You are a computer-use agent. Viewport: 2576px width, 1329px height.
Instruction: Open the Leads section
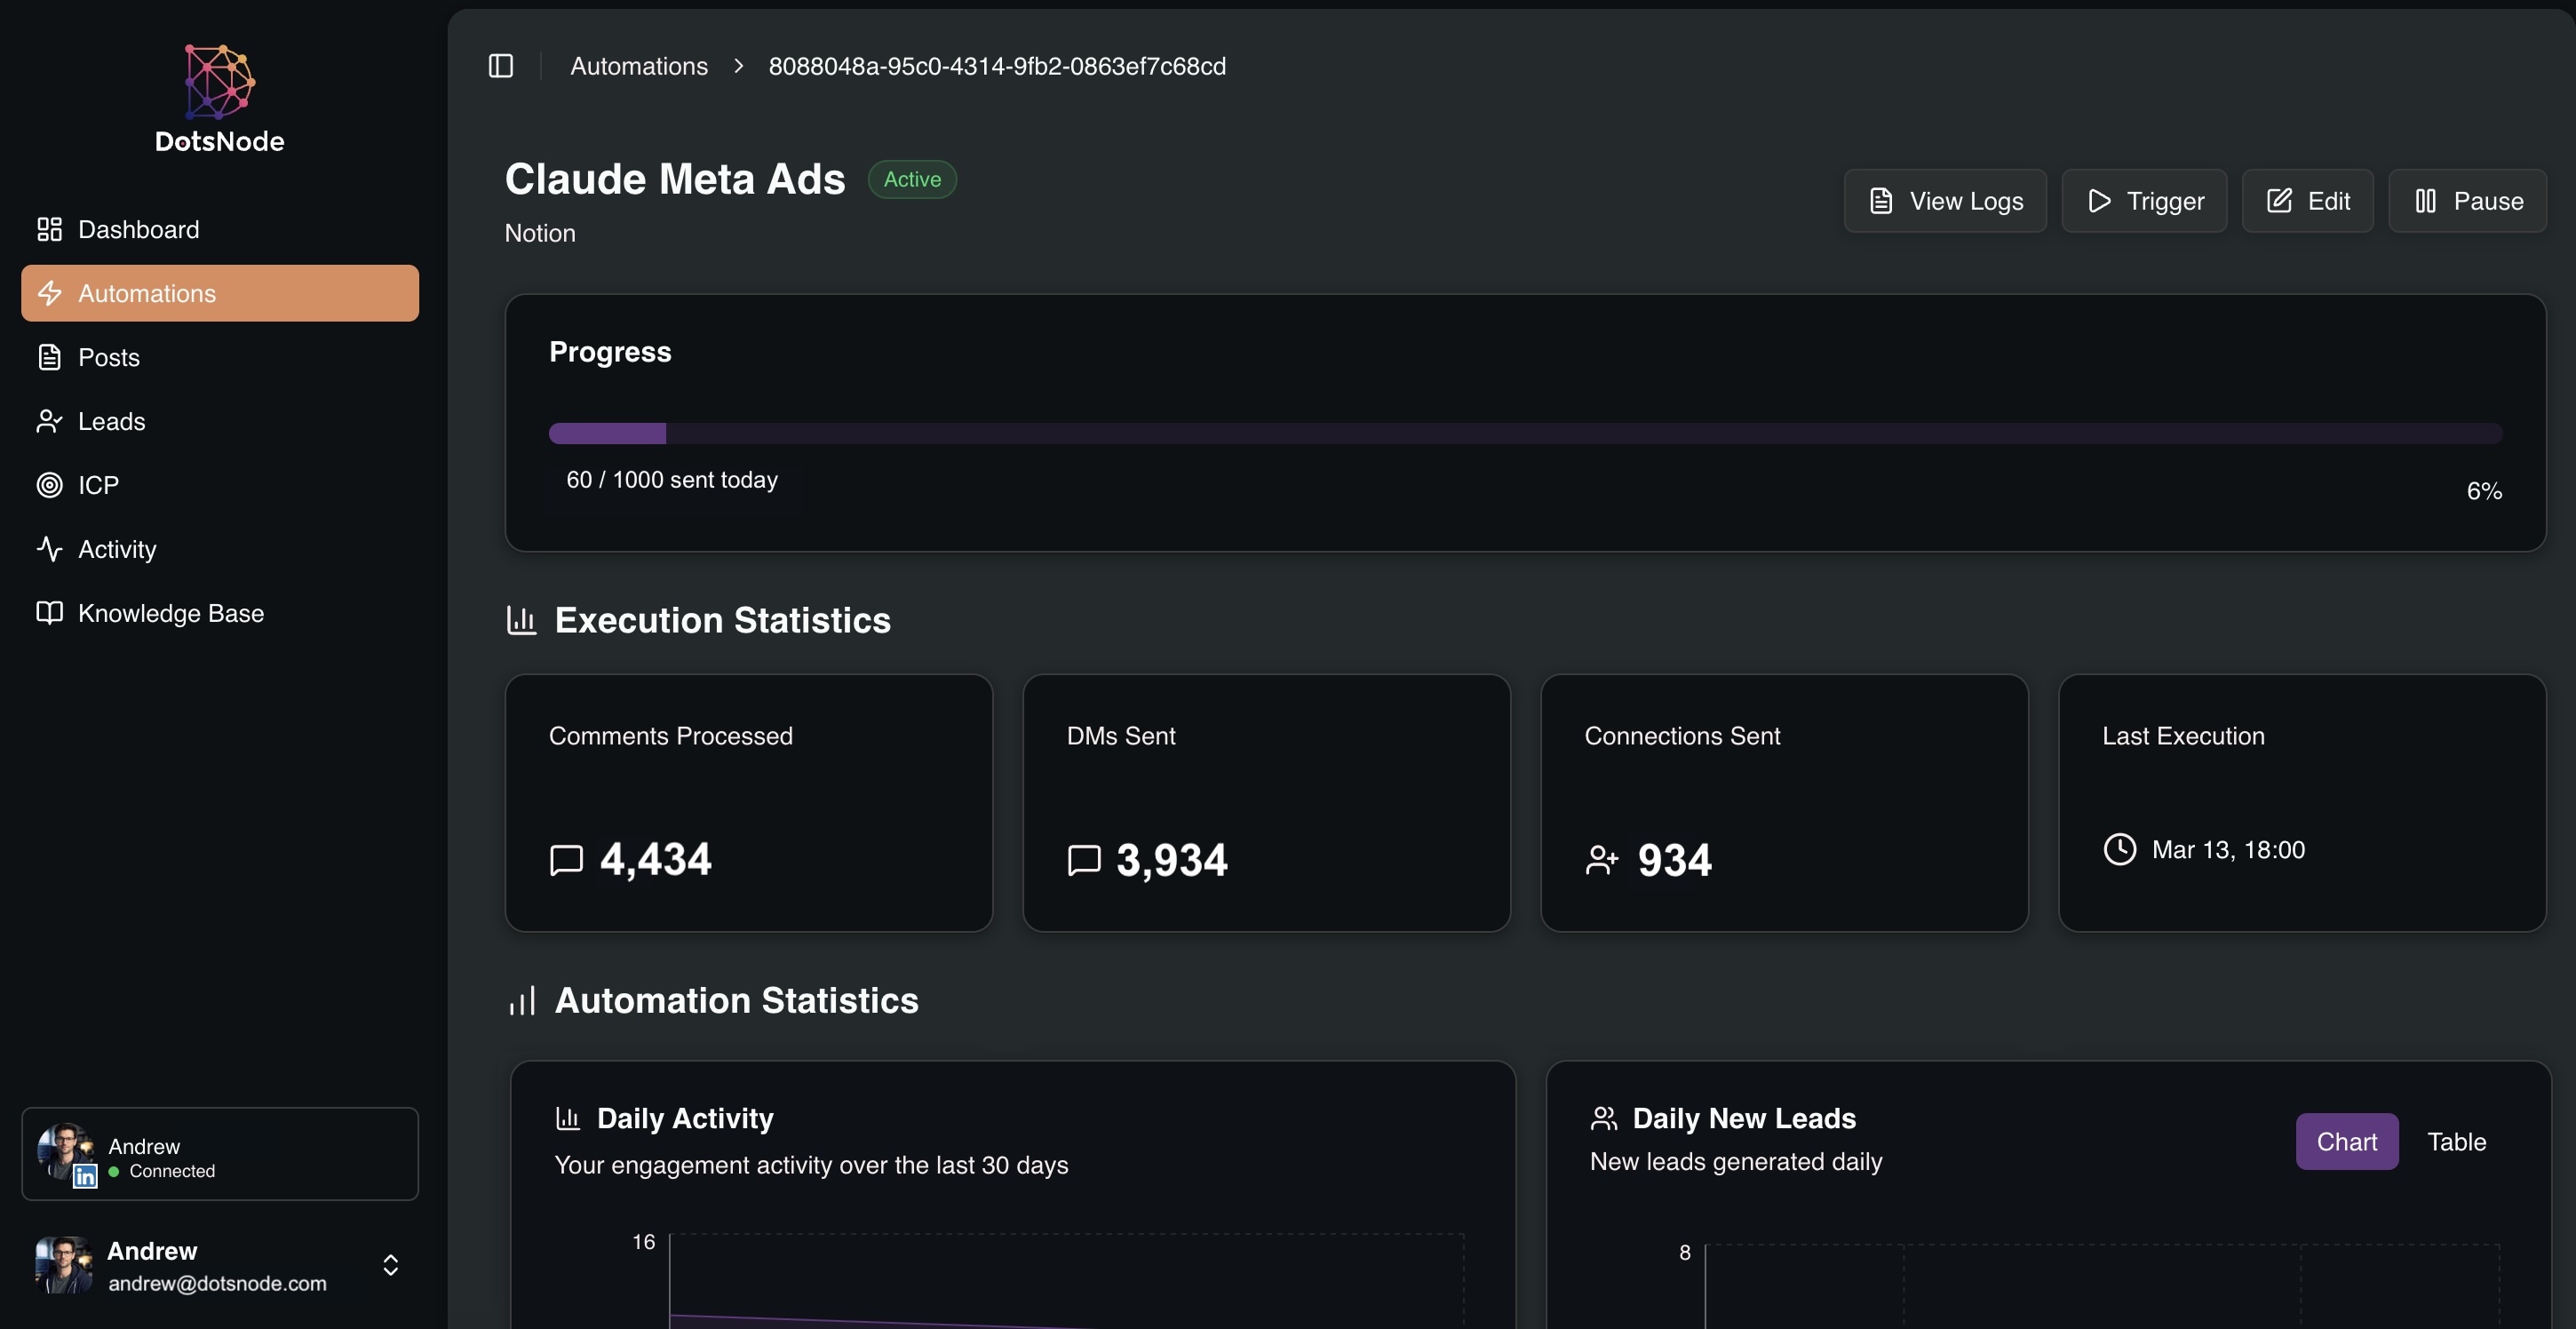point(111,422)
